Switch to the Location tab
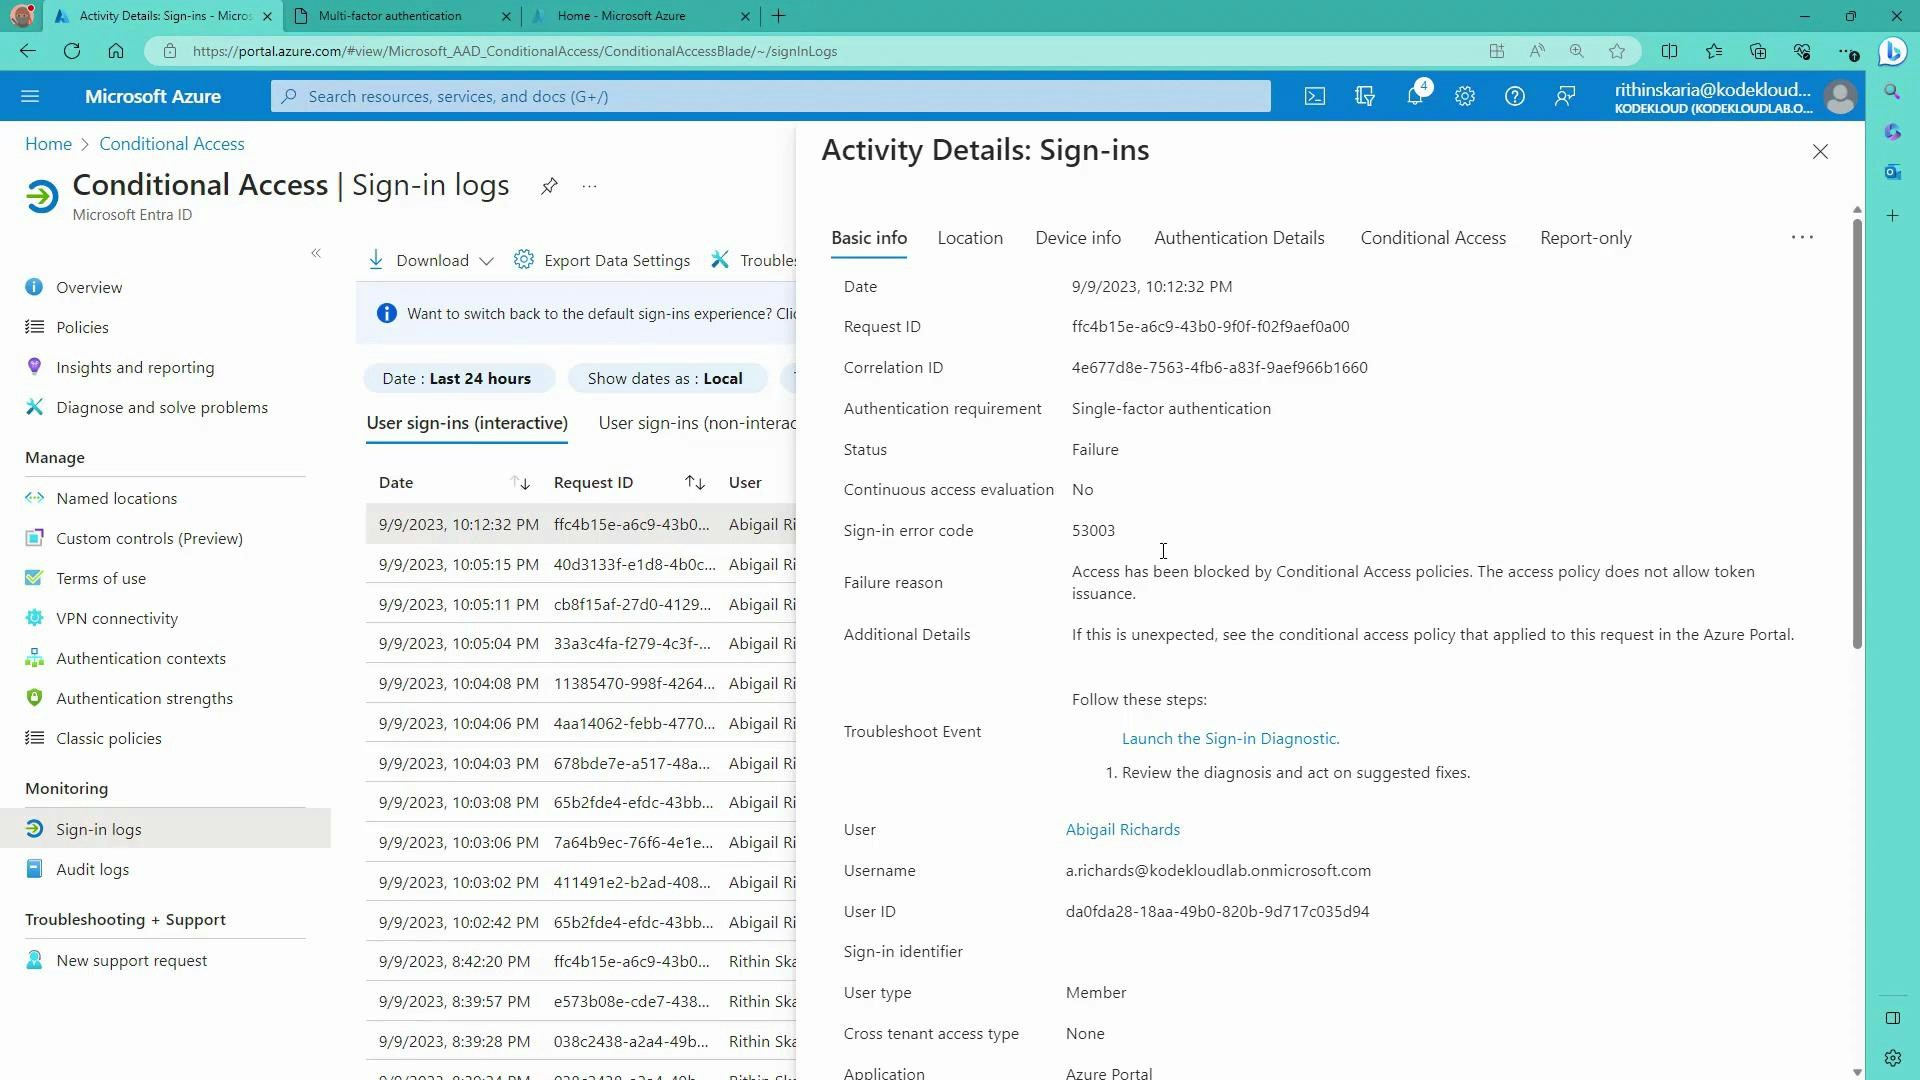 pyautogui.click(x=969, y=237)
